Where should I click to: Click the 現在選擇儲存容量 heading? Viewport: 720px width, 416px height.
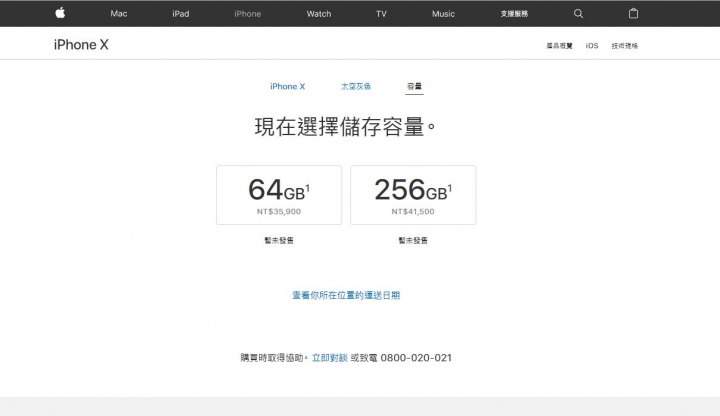[344, 127]
